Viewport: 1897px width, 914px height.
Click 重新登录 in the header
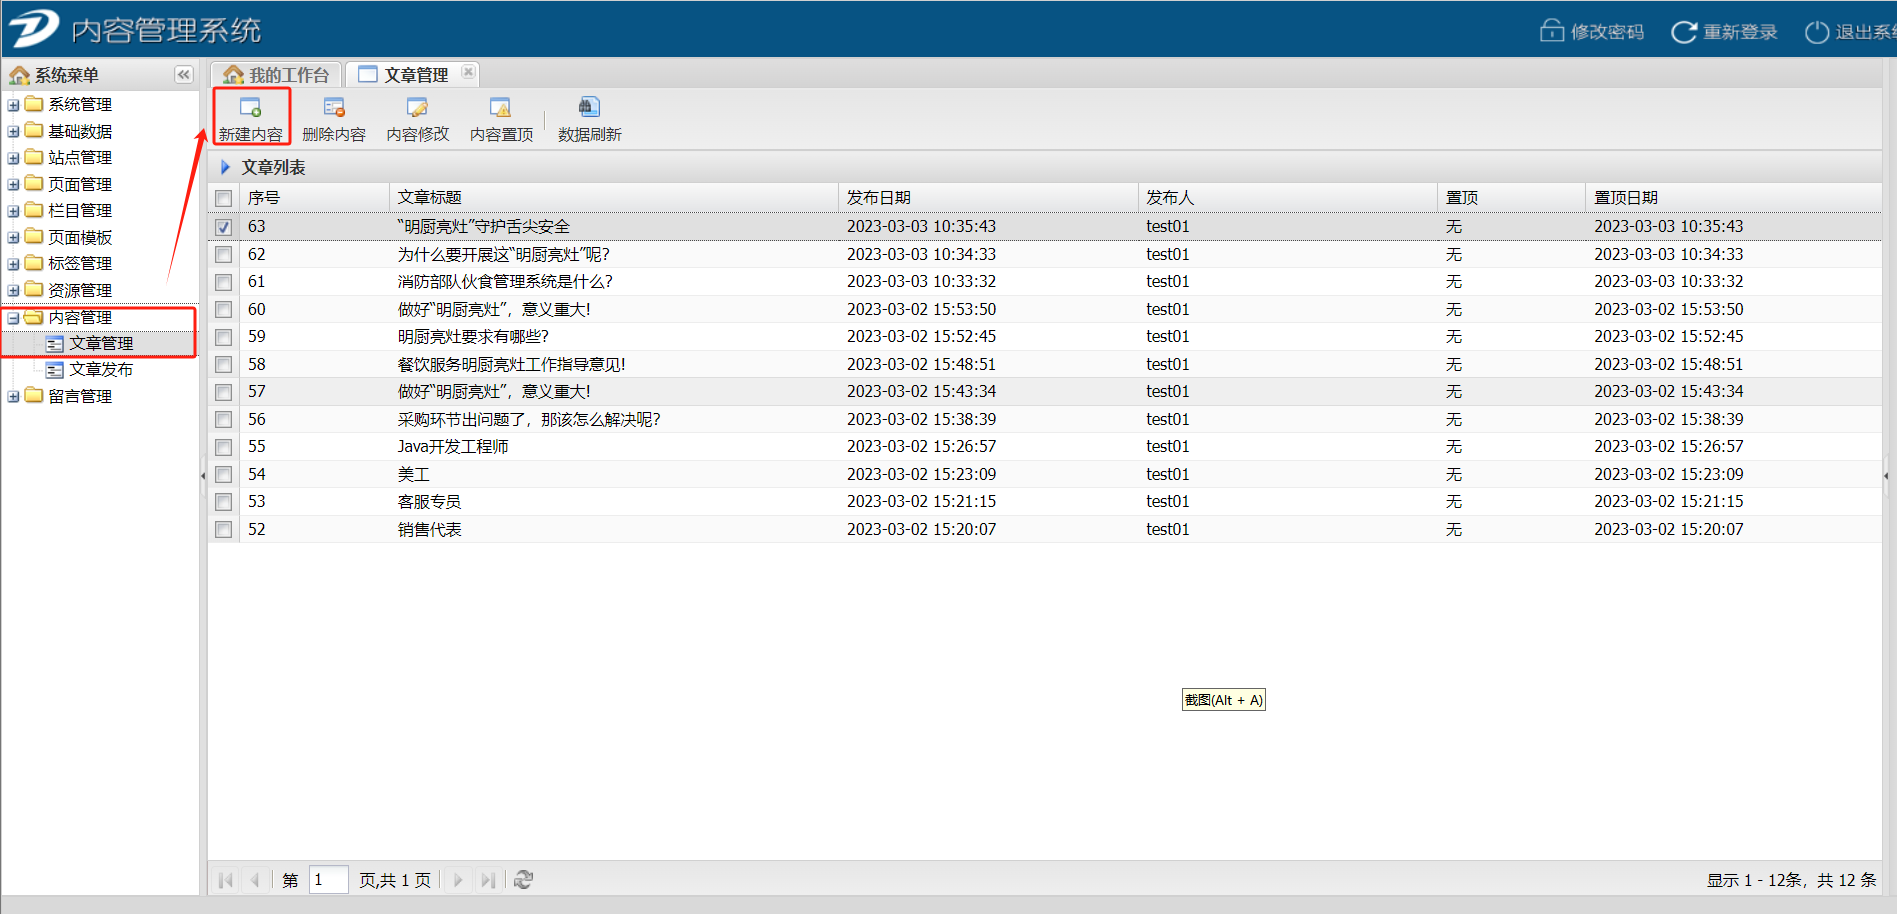point(1725,32)
